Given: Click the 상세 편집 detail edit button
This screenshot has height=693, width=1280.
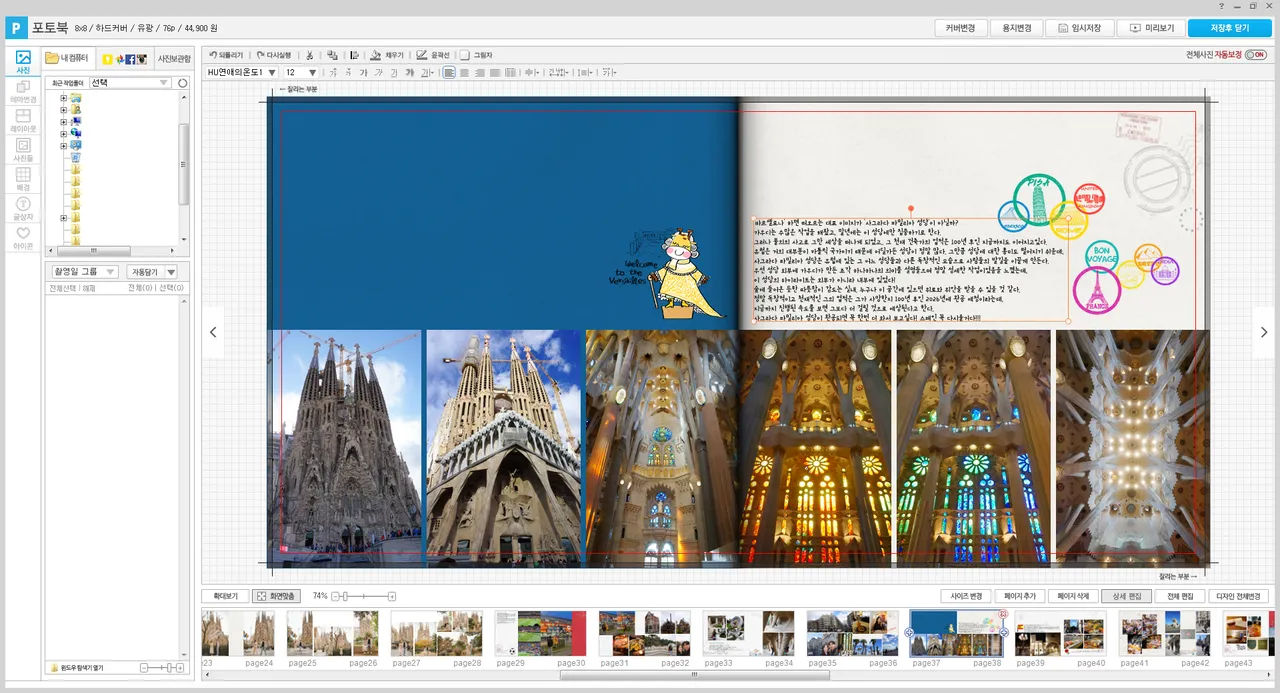Looking at the screenshot, I should [x=1127, y=596].
